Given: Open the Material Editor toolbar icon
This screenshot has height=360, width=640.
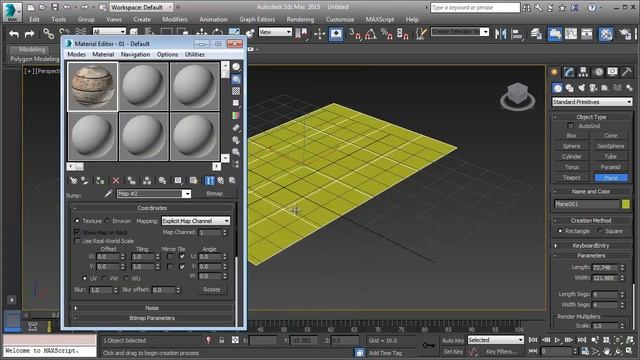Looking at the screenshot, I should tap(606, 34).
